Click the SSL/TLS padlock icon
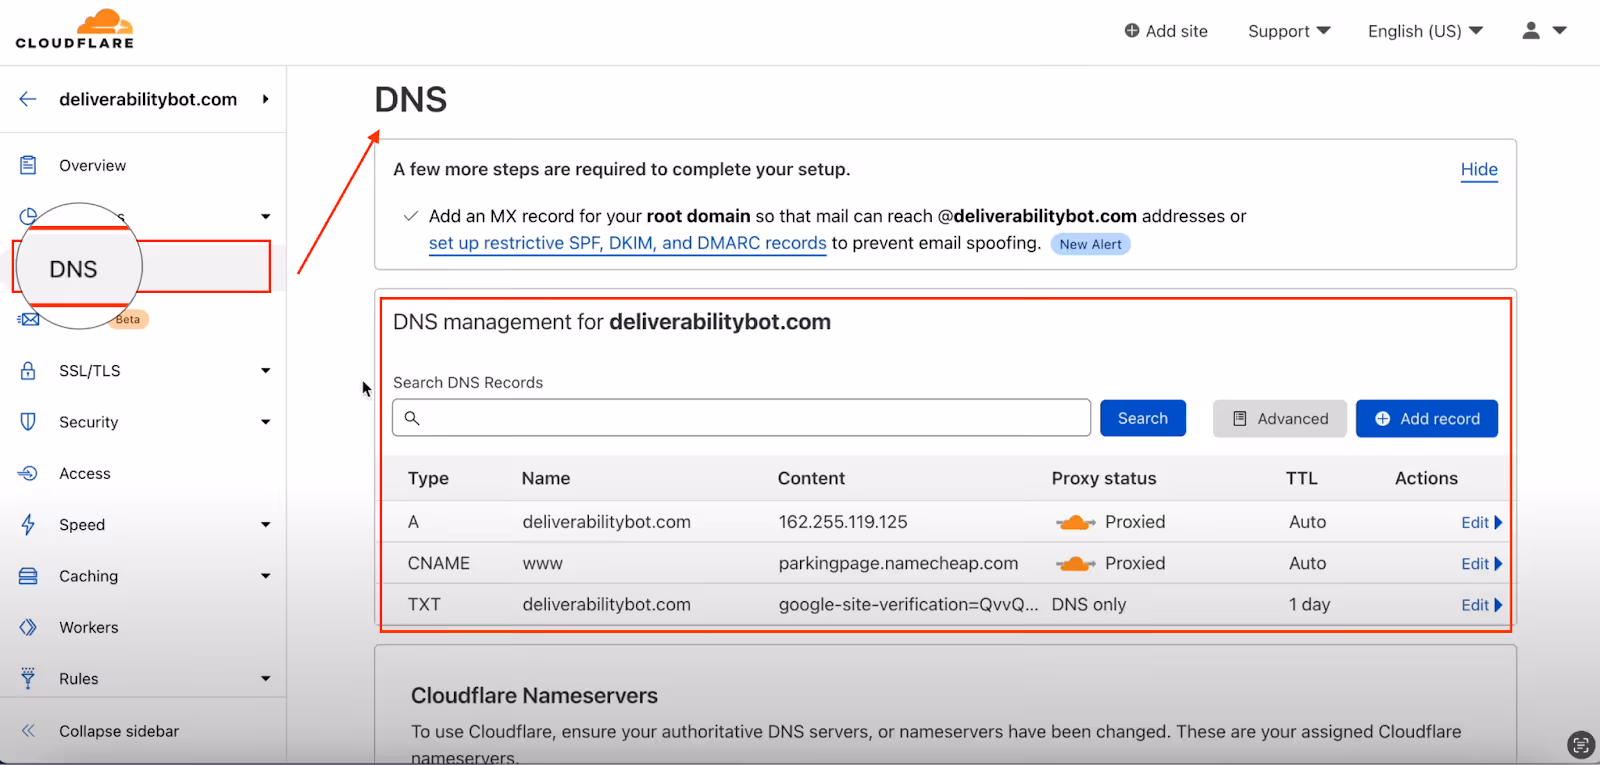Image resolution: width=1600 pixels, height=765 pixels. [28, 370]
